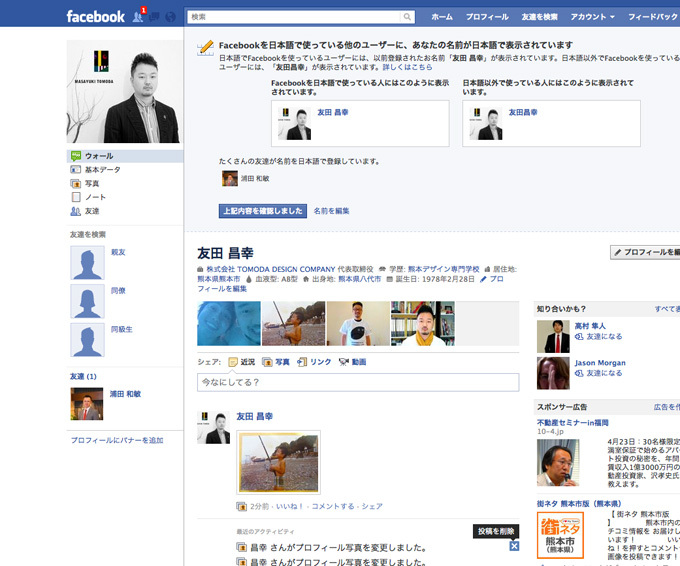Click add-friend icon beside 高村 隼人
The width and height of the screenshot is (680, 566).
[579, 337]
